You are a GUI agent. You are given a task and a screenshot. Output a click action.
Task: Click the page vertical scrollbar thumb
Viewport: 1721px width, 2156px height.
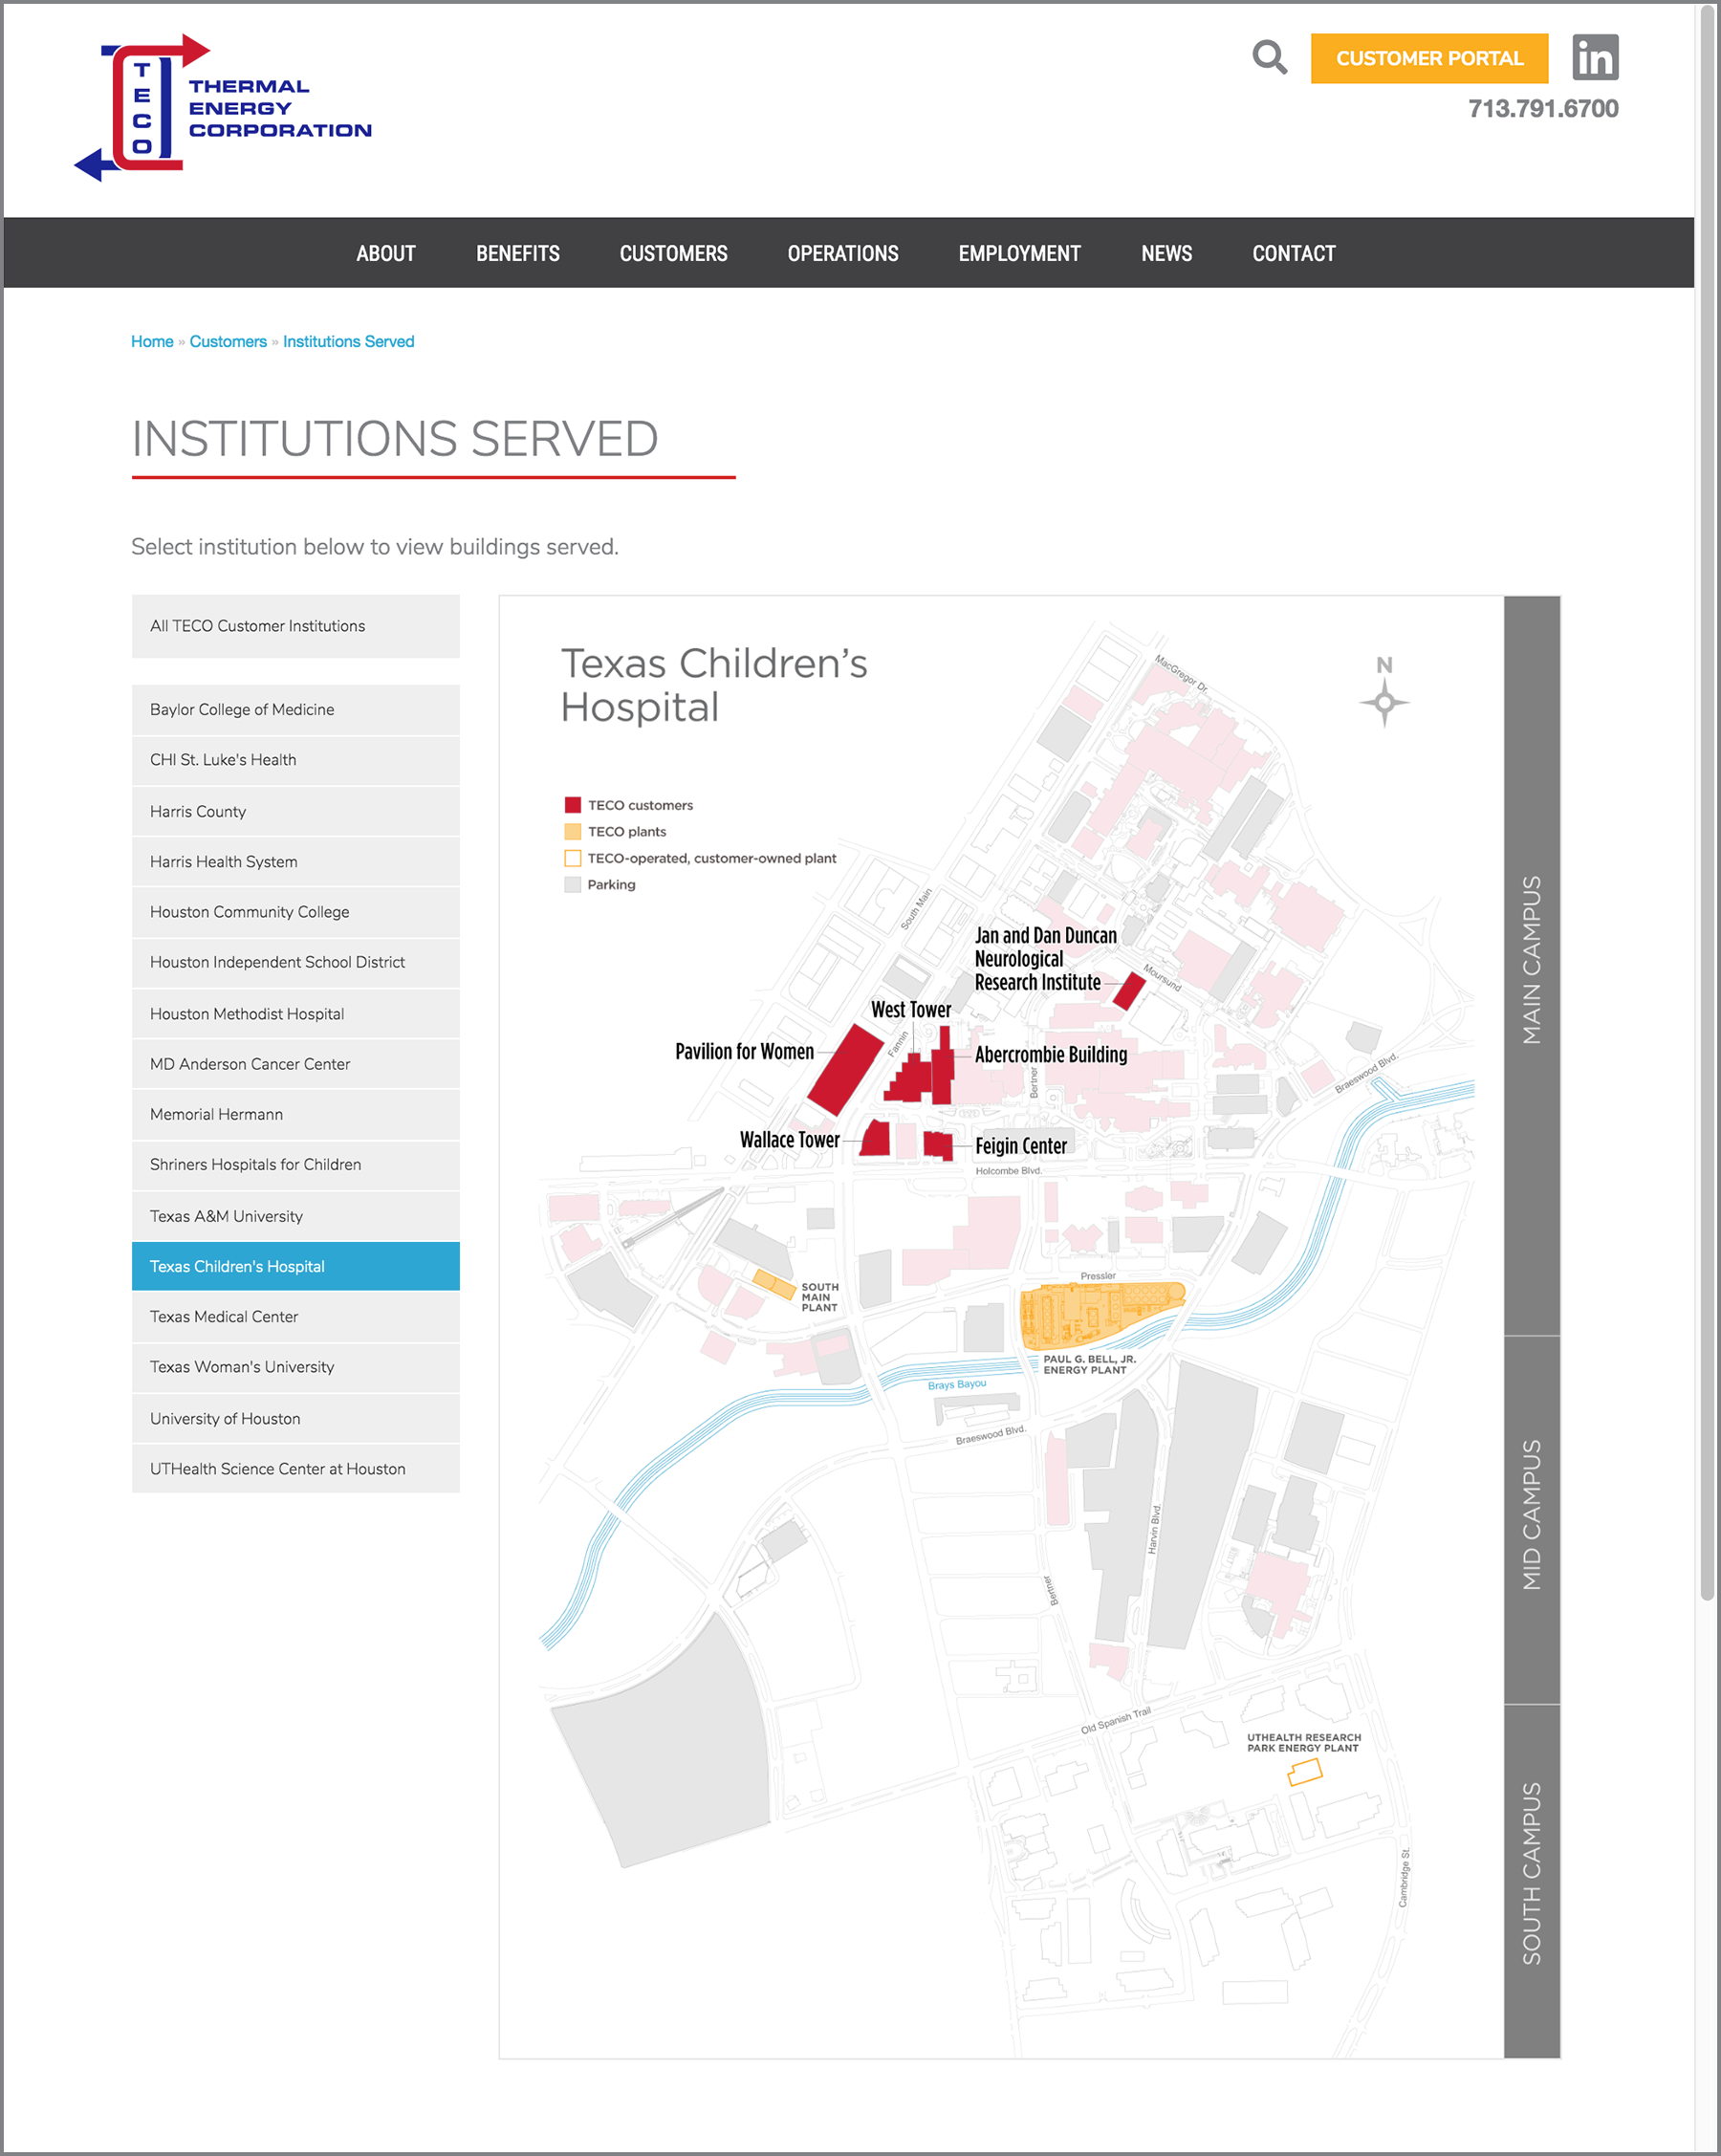(1707, 800)
